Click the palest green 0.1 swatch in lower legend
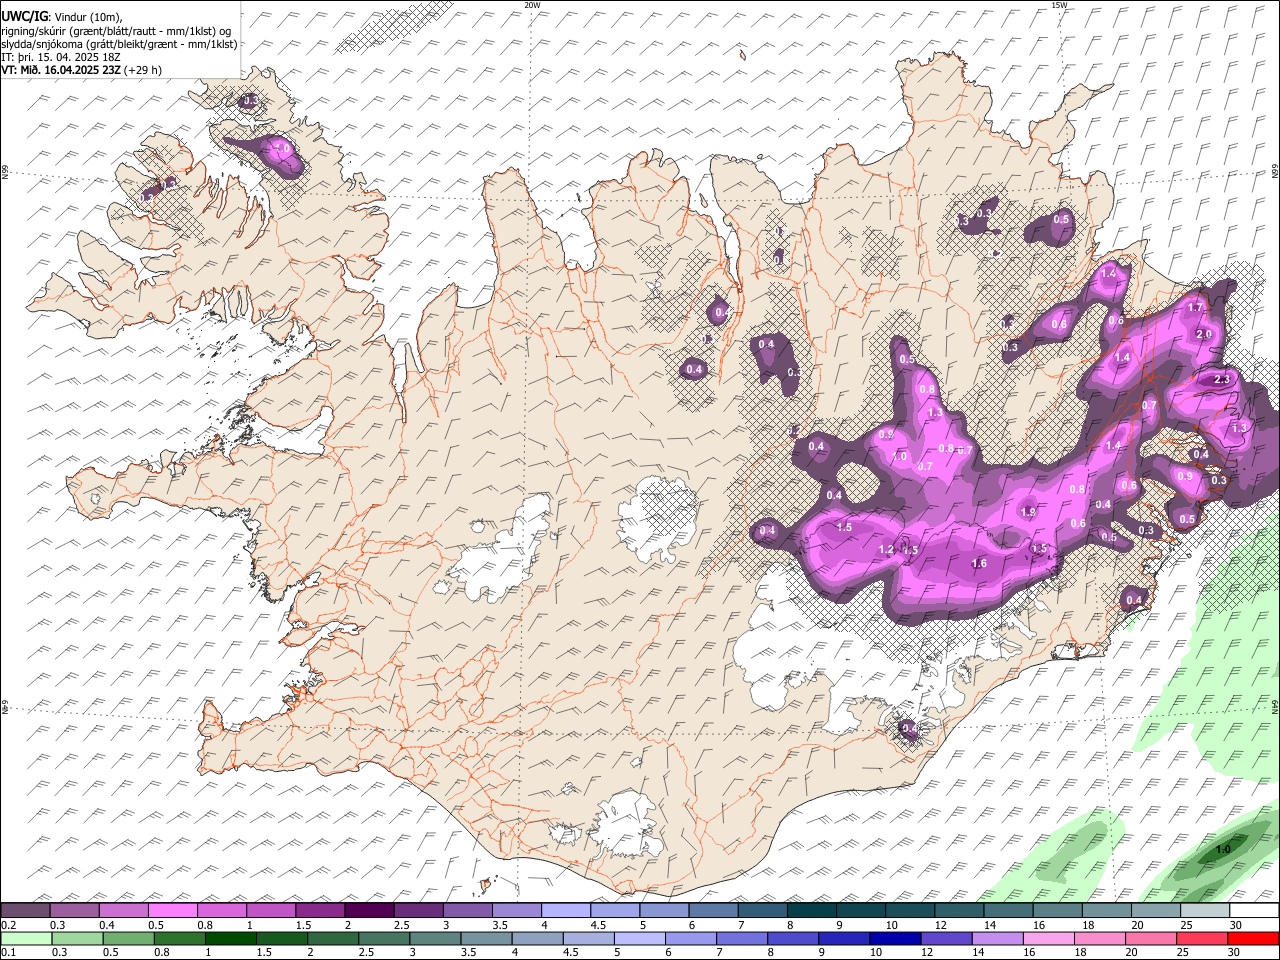This screenshot has width=1280, height=960. coord(26,938)
